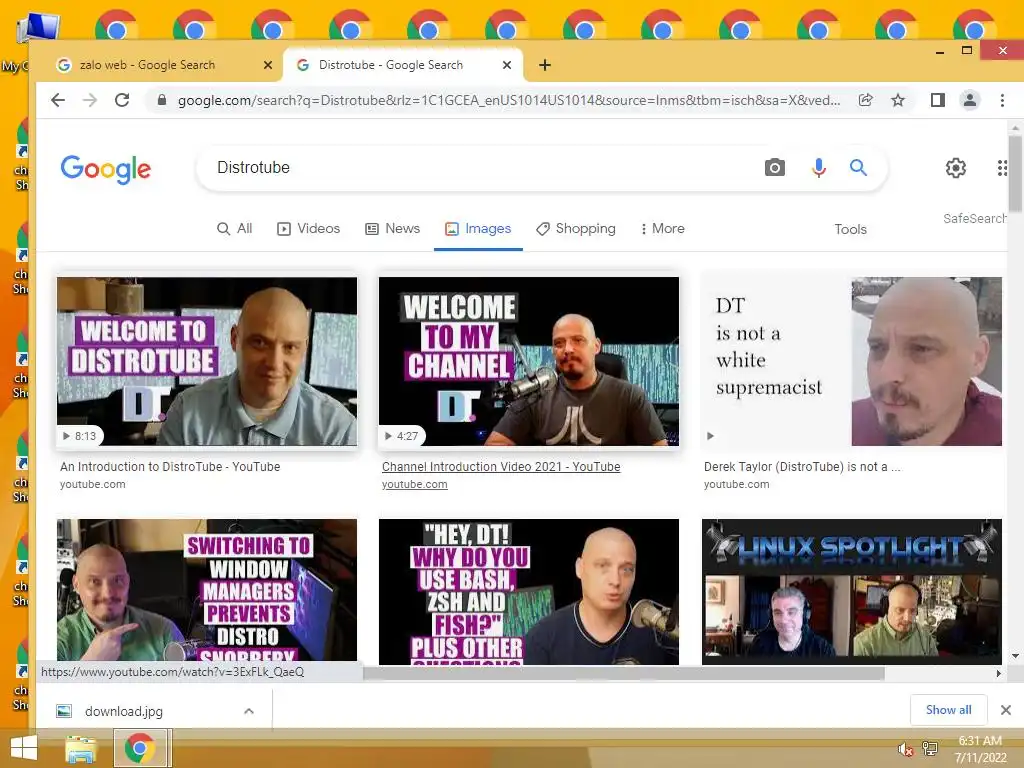Go back to the previous page
Screen dimensions: 1024x768
click(58, 100)
